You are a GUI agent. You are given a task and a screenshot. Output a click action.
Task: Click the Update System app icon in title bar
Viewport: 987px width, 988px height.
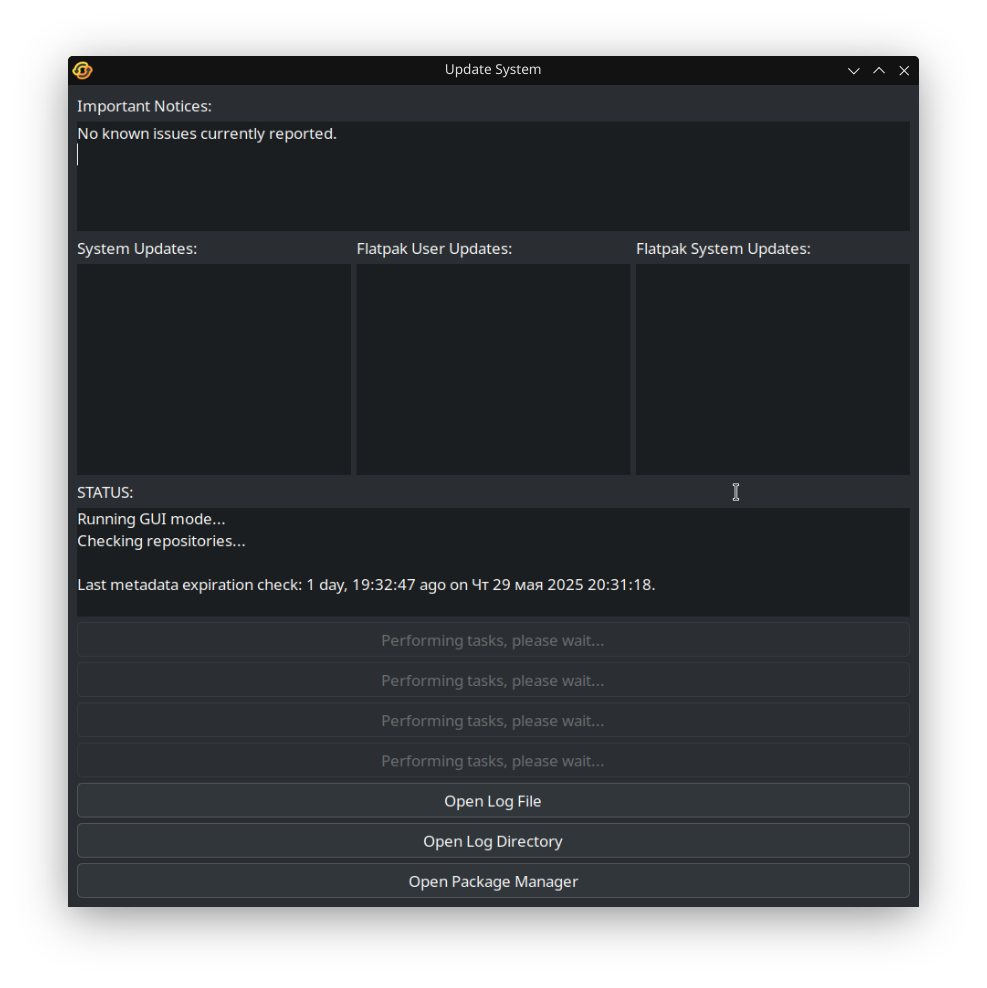[83, 71]
